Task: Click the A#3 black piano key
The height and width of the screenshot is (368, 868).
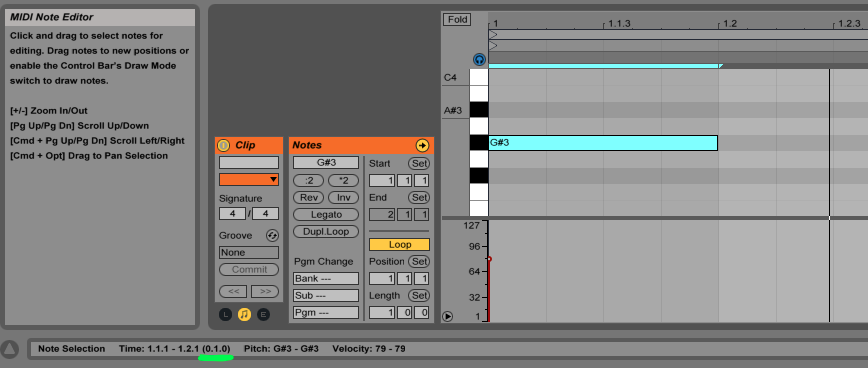Action: 479,110
